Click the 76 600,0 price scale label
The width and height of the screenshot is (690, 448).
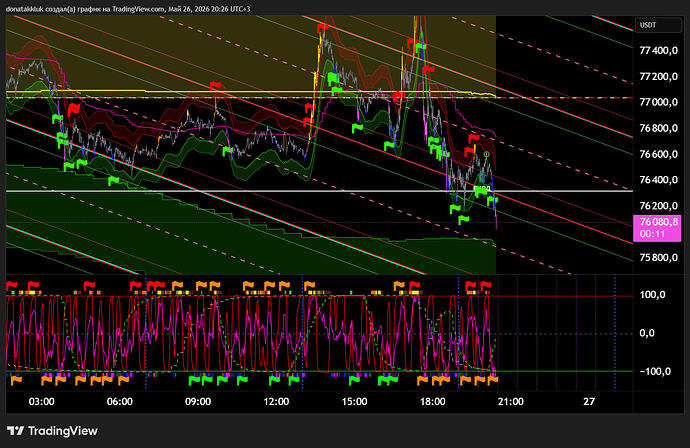(658, 154)
